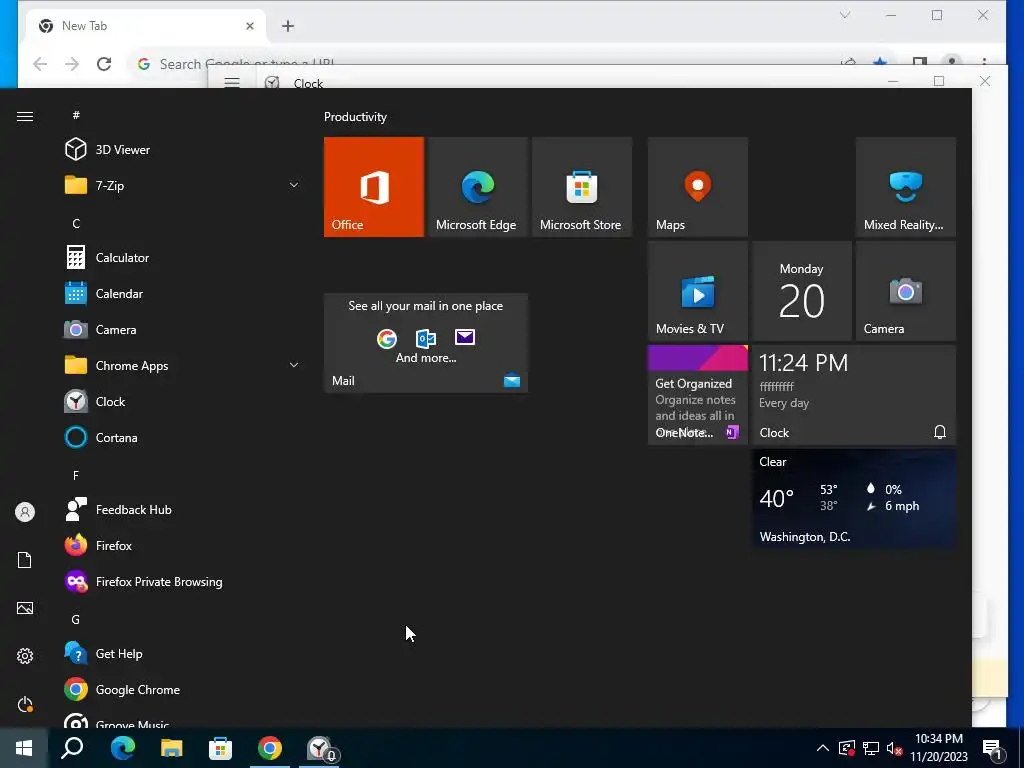Switch to Clock app in taskbar
The image size is (1024, 768).
click(x=319, y=748)
